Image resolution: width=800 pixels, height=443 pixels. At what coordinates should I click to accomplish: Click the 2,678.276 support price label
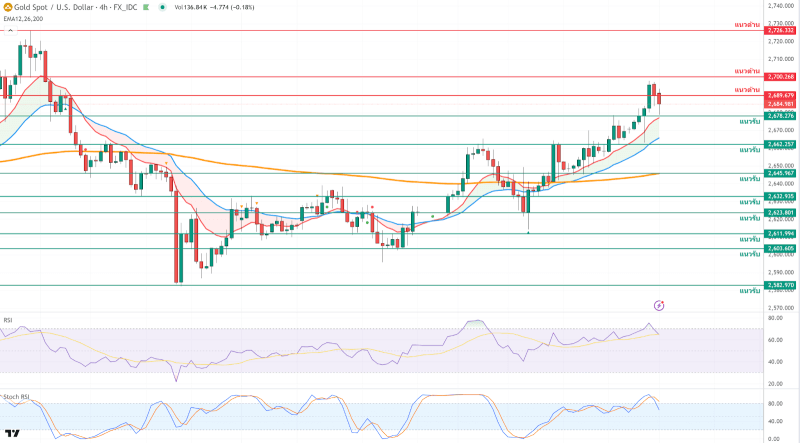pos(780,116)
